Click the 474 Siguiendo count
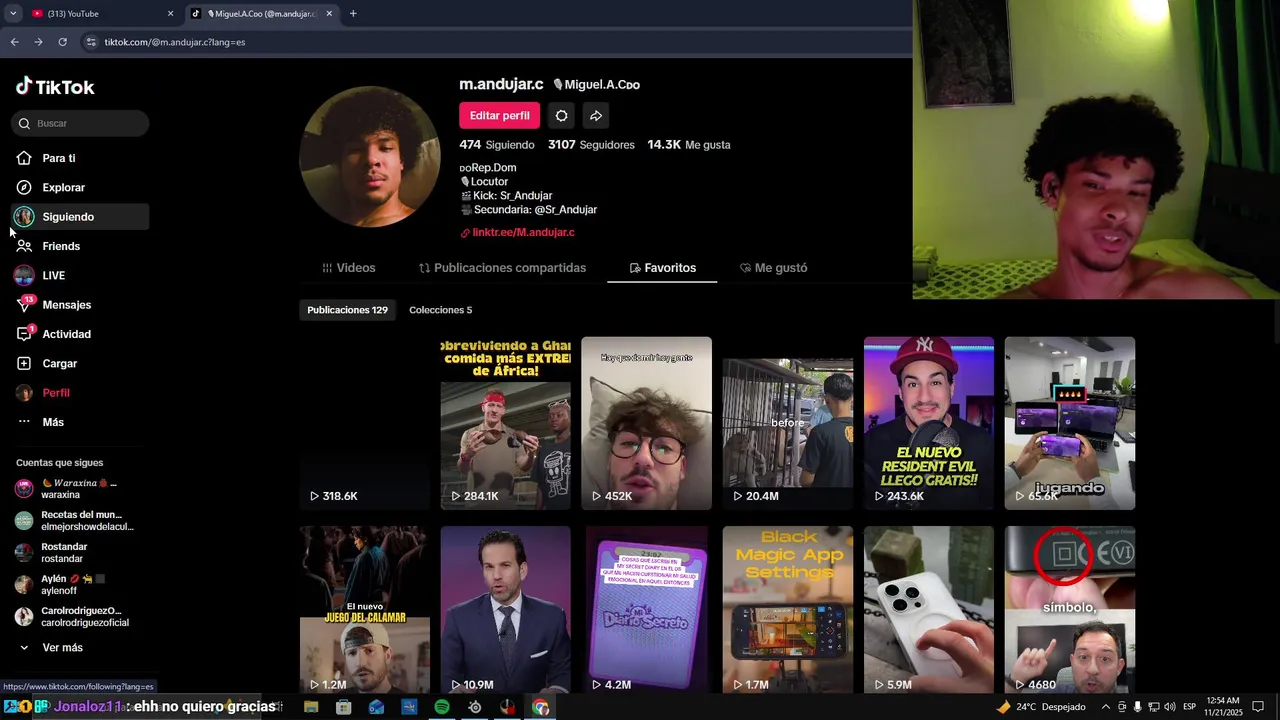1280x720 pixels. coord(496,145)
